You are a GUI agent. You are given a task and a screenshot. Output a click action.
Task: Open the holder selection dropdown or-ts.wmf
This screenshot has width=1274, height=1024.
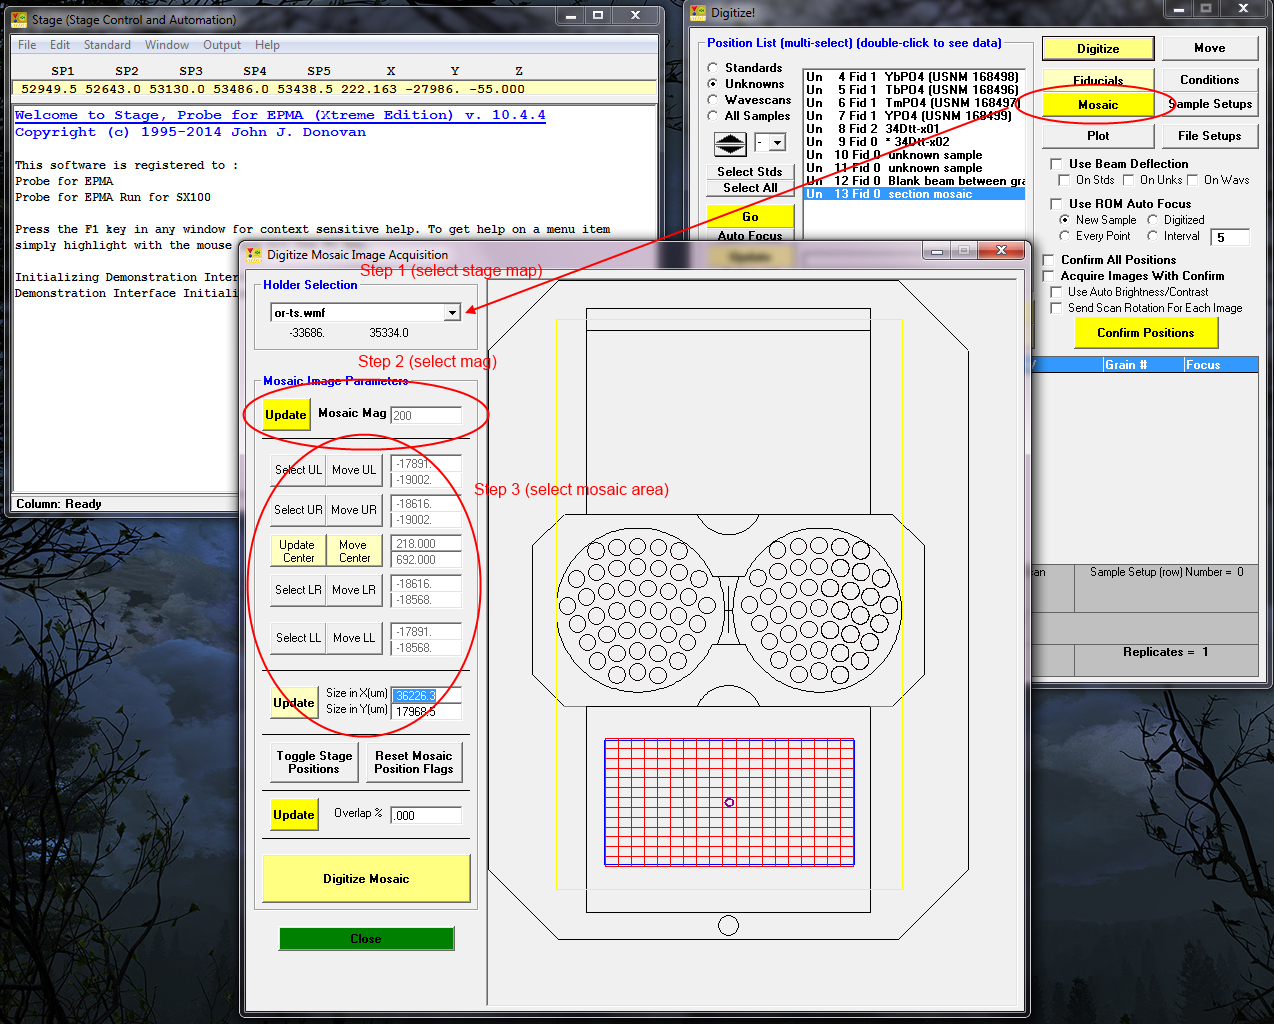click(x=452, y=313)
